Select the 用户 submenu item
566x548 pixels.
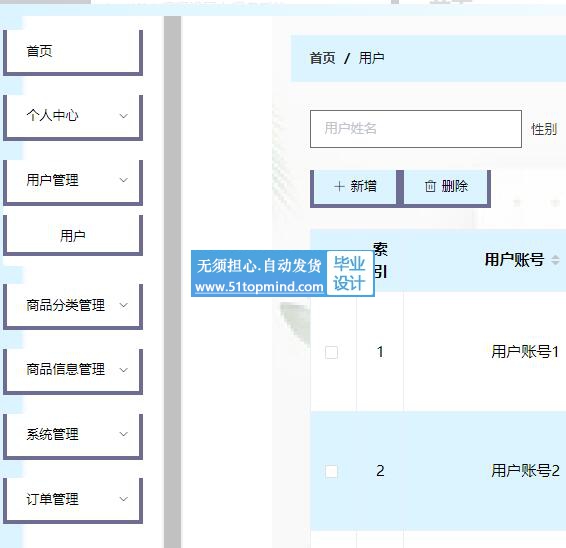click(73, 236)
